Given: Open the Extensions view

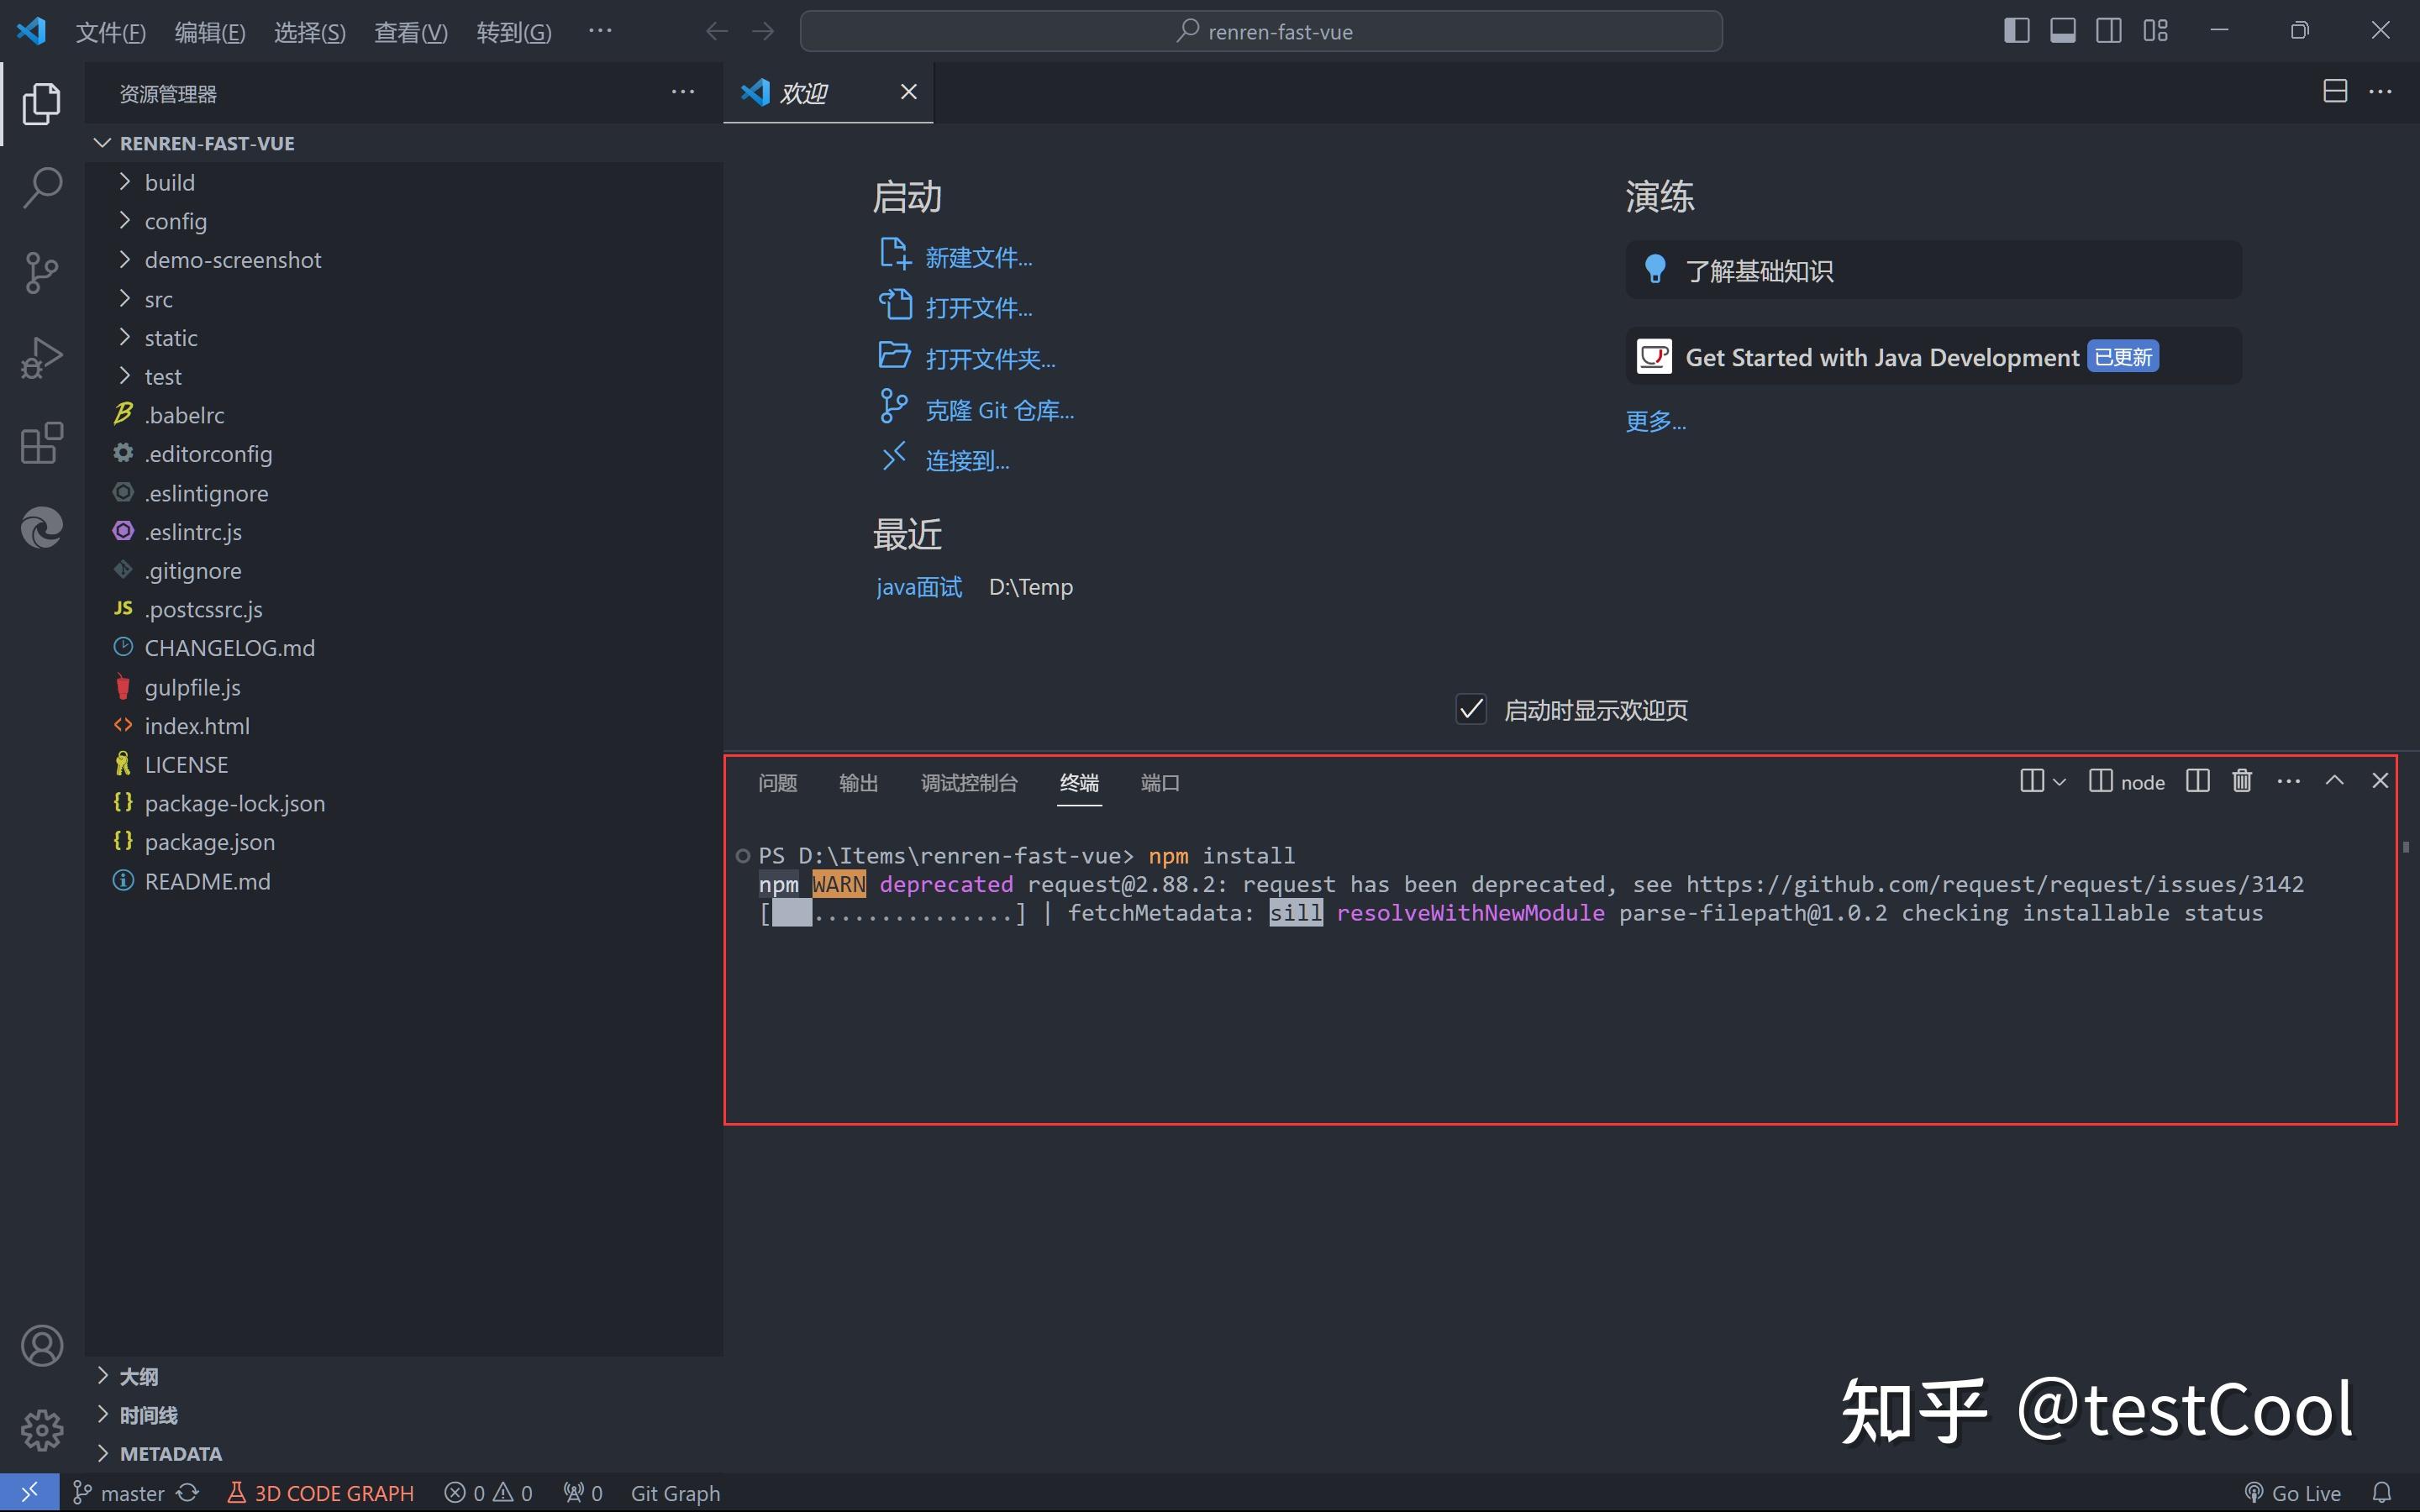Looking at the screenshot, I should click(x=41, y=443).
